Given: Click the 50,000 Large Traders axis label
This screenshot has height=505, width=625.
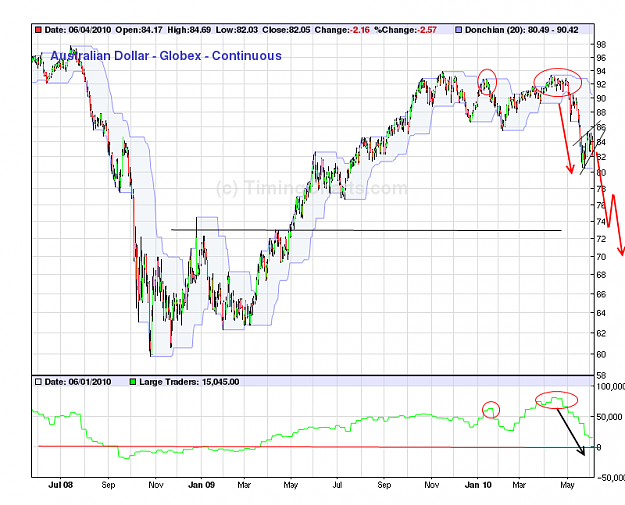Looking at the screenshot, I should point(609,417).
